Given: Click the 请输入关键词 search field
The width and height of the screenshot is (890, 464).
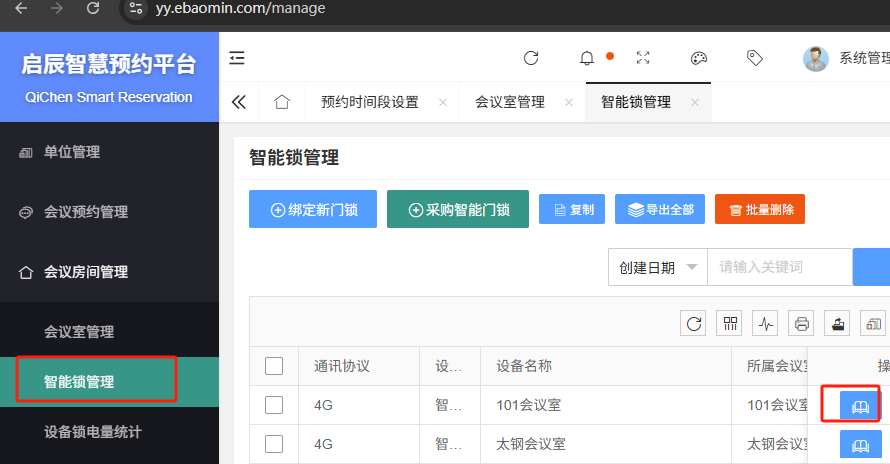Looking at the screenshot, I should click(x=778, y=267).
